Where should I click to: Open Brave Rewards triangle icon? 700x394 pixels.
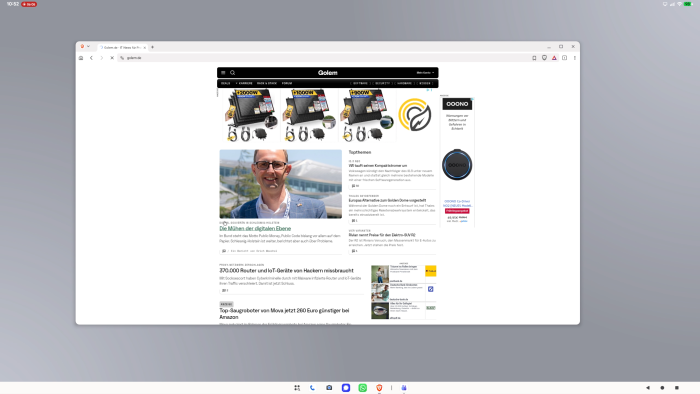tap(554, 58)
